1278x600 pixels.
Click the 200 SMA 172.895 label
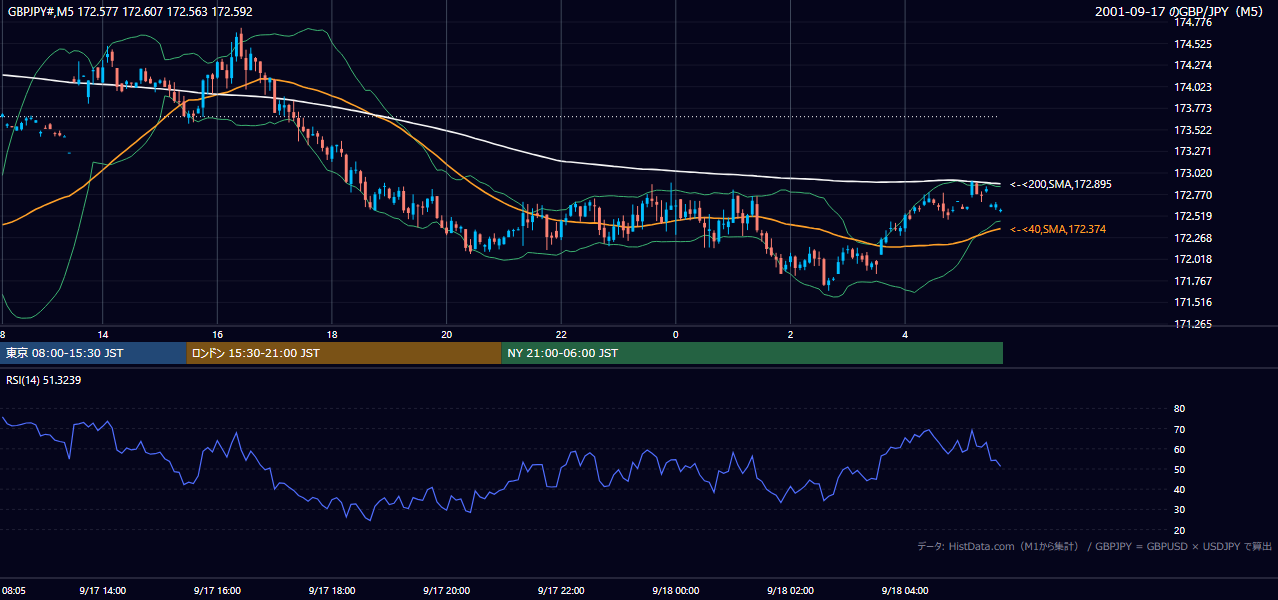click(x=1060, y=184)
